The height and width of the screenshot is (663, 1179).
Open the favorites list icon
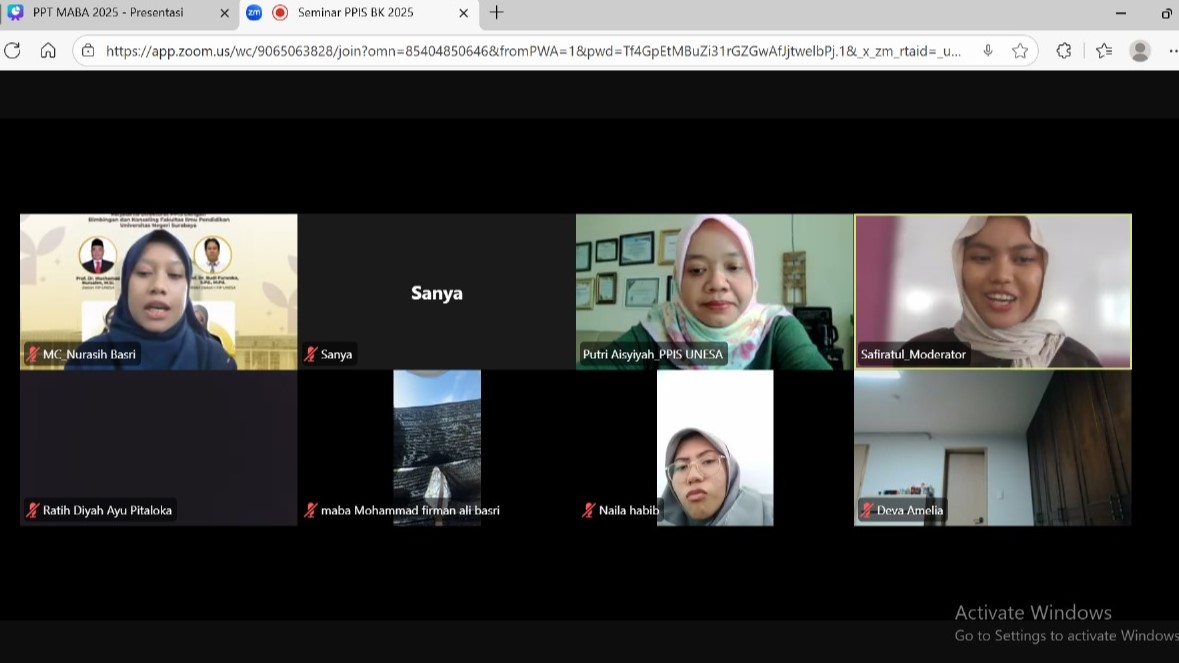tap(1103, 51)
